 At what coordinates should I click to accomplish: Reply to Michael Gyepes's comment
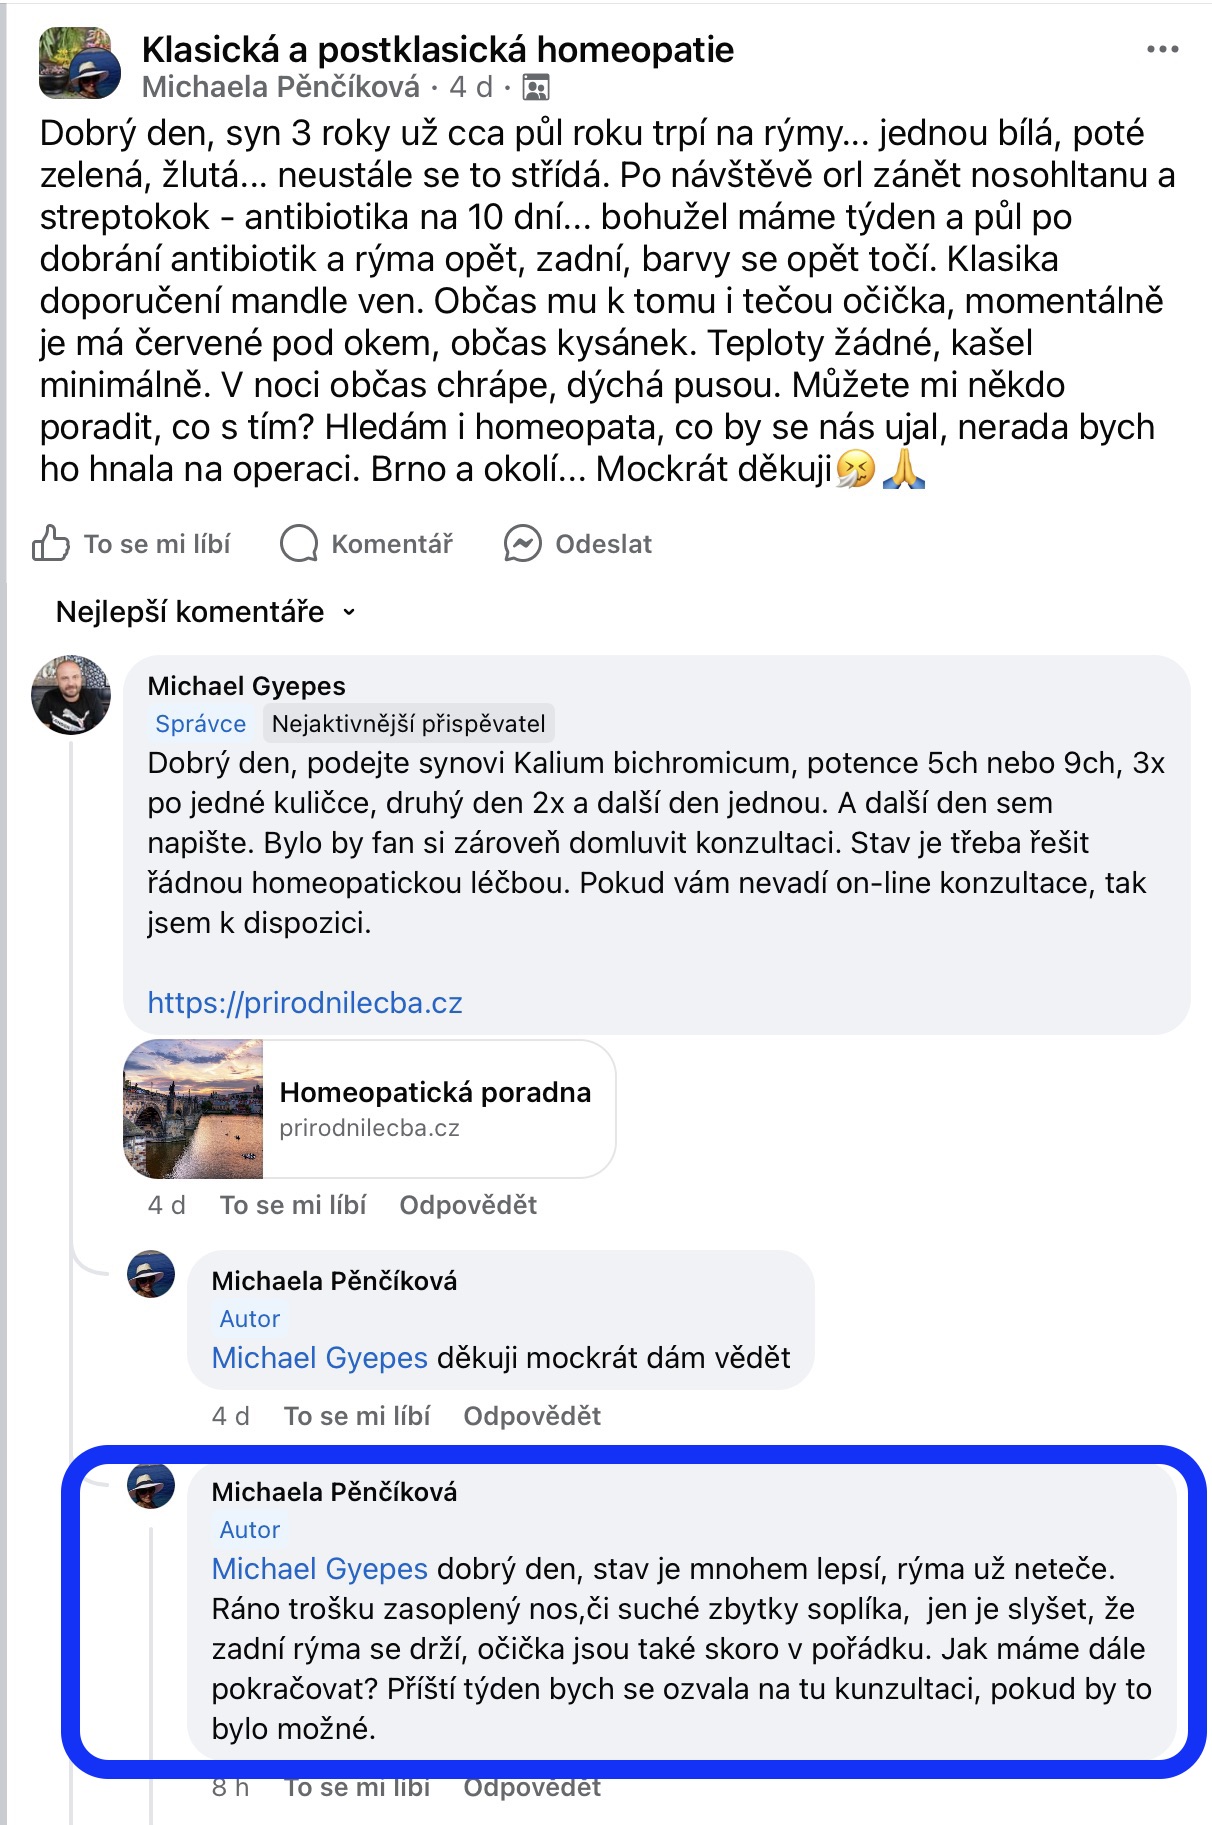(x=468, y=1205)
